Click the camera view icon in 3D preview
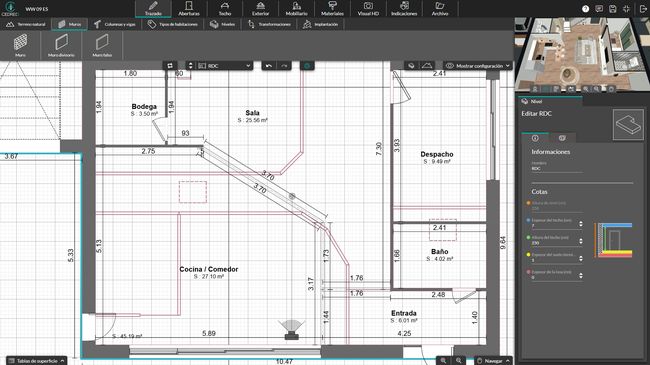Screen dimensions: 650x365 coord(571,89)
